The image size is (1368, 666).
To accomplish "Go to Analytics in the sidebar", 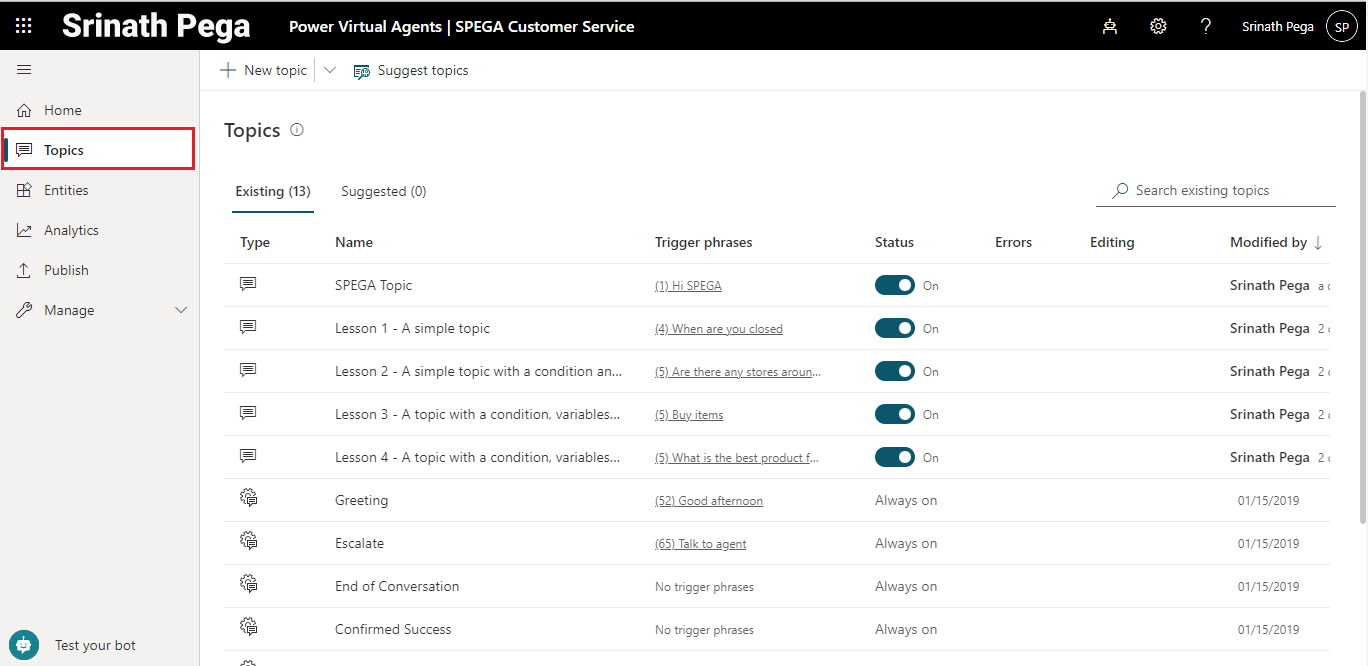I will 71,230.
